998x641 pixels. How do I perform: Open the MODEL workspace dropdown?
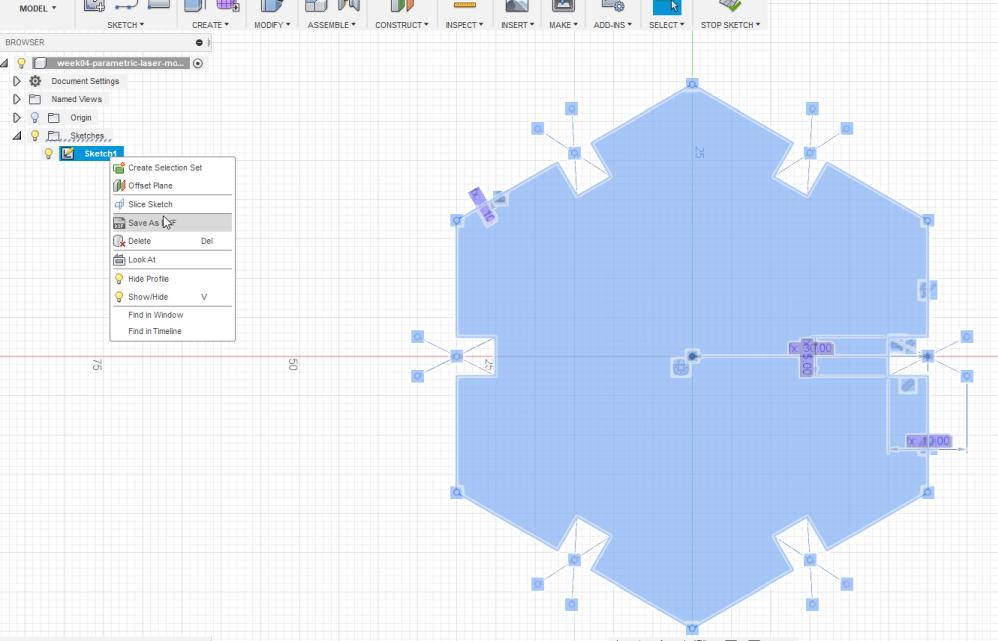(x=38, y=8)
